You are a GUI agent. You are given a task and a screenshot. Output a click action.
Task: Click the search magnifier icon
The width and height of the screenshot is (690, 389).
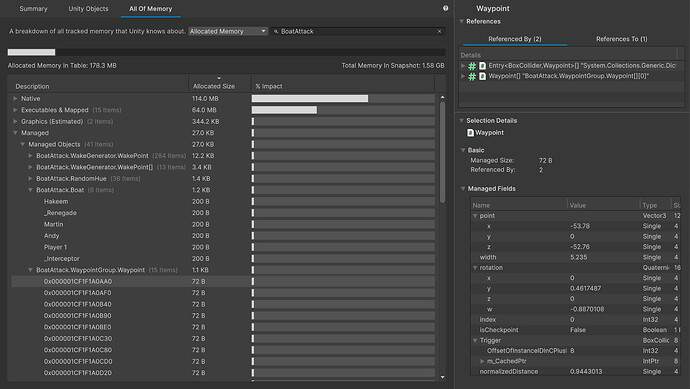click(x=276, y=31)
